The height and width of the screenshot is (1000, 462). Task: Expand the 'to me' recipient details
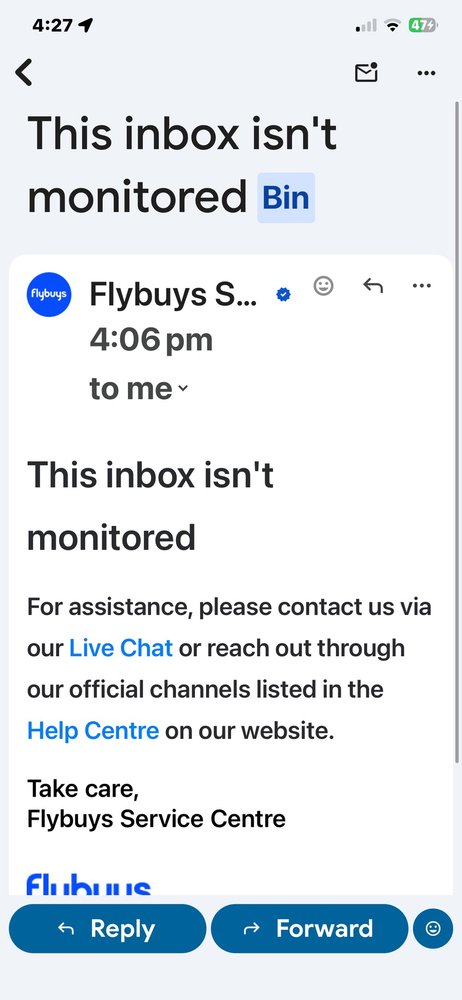[x=138, y=388]
